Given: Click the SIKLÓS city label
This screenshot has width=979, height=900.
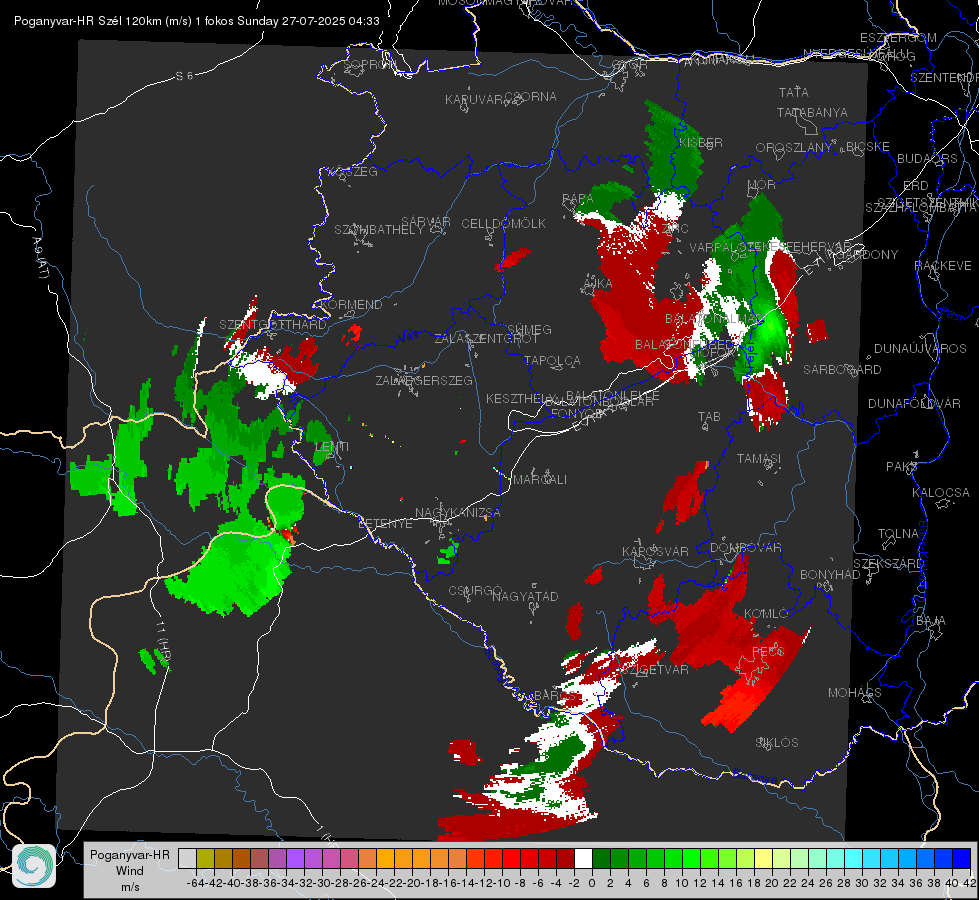Looking at the screenshot, I should click(x=777, y=743).
